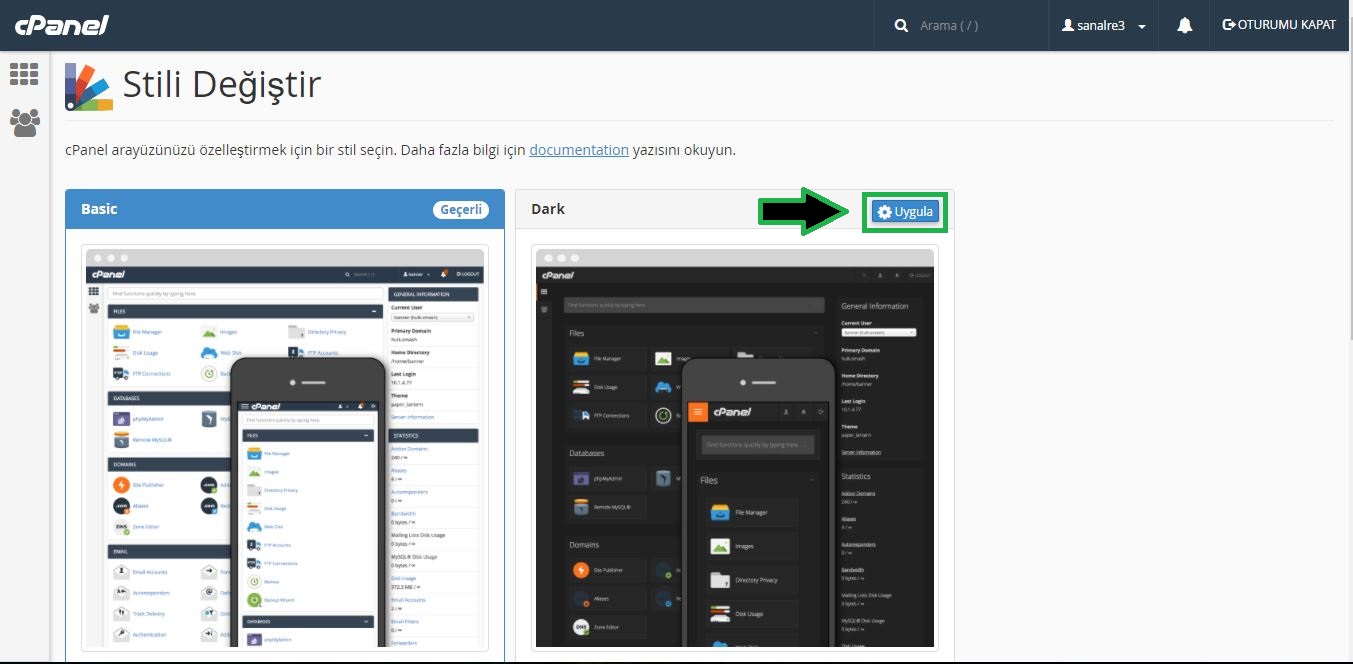
Task: Open the notifications bell
Action: [1185, 25]
